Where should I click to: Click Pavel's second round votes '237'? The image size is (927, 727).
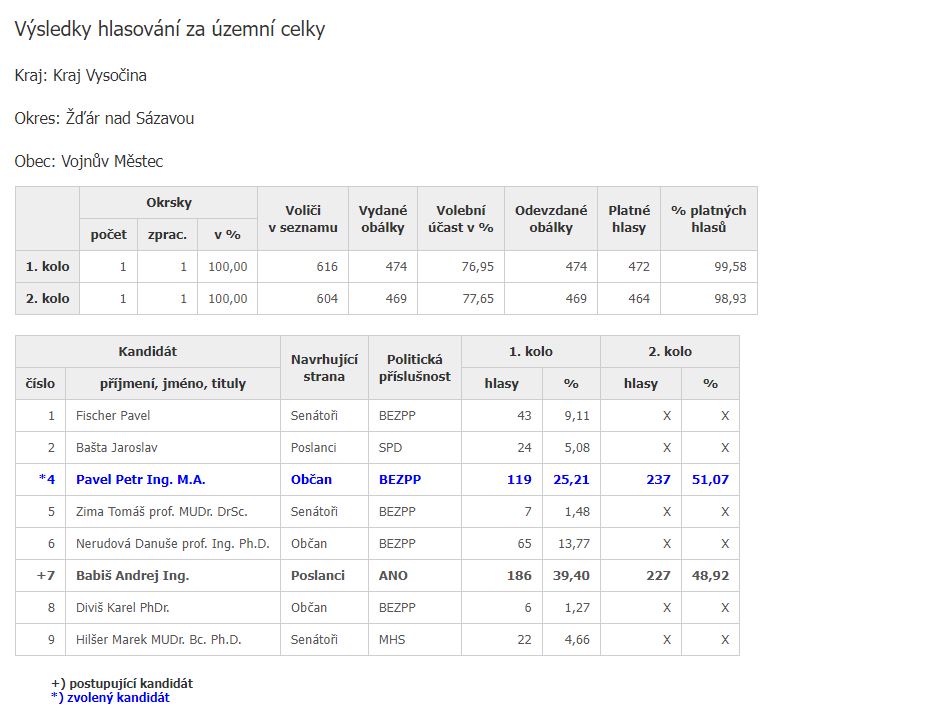pyautogui.click(x=658, y=479)
